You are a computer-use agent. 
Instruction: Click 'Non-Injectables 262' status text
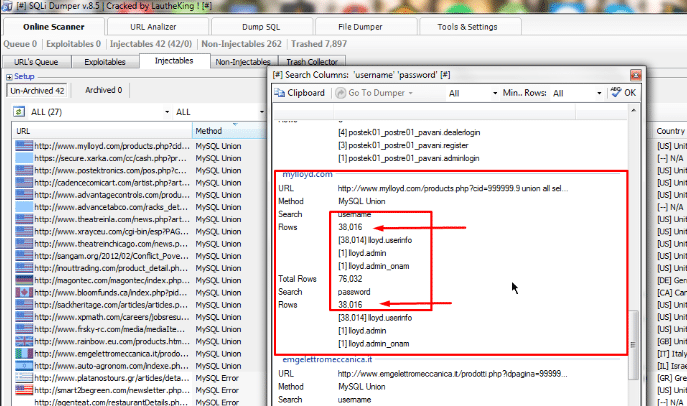[x=241, y=44]
